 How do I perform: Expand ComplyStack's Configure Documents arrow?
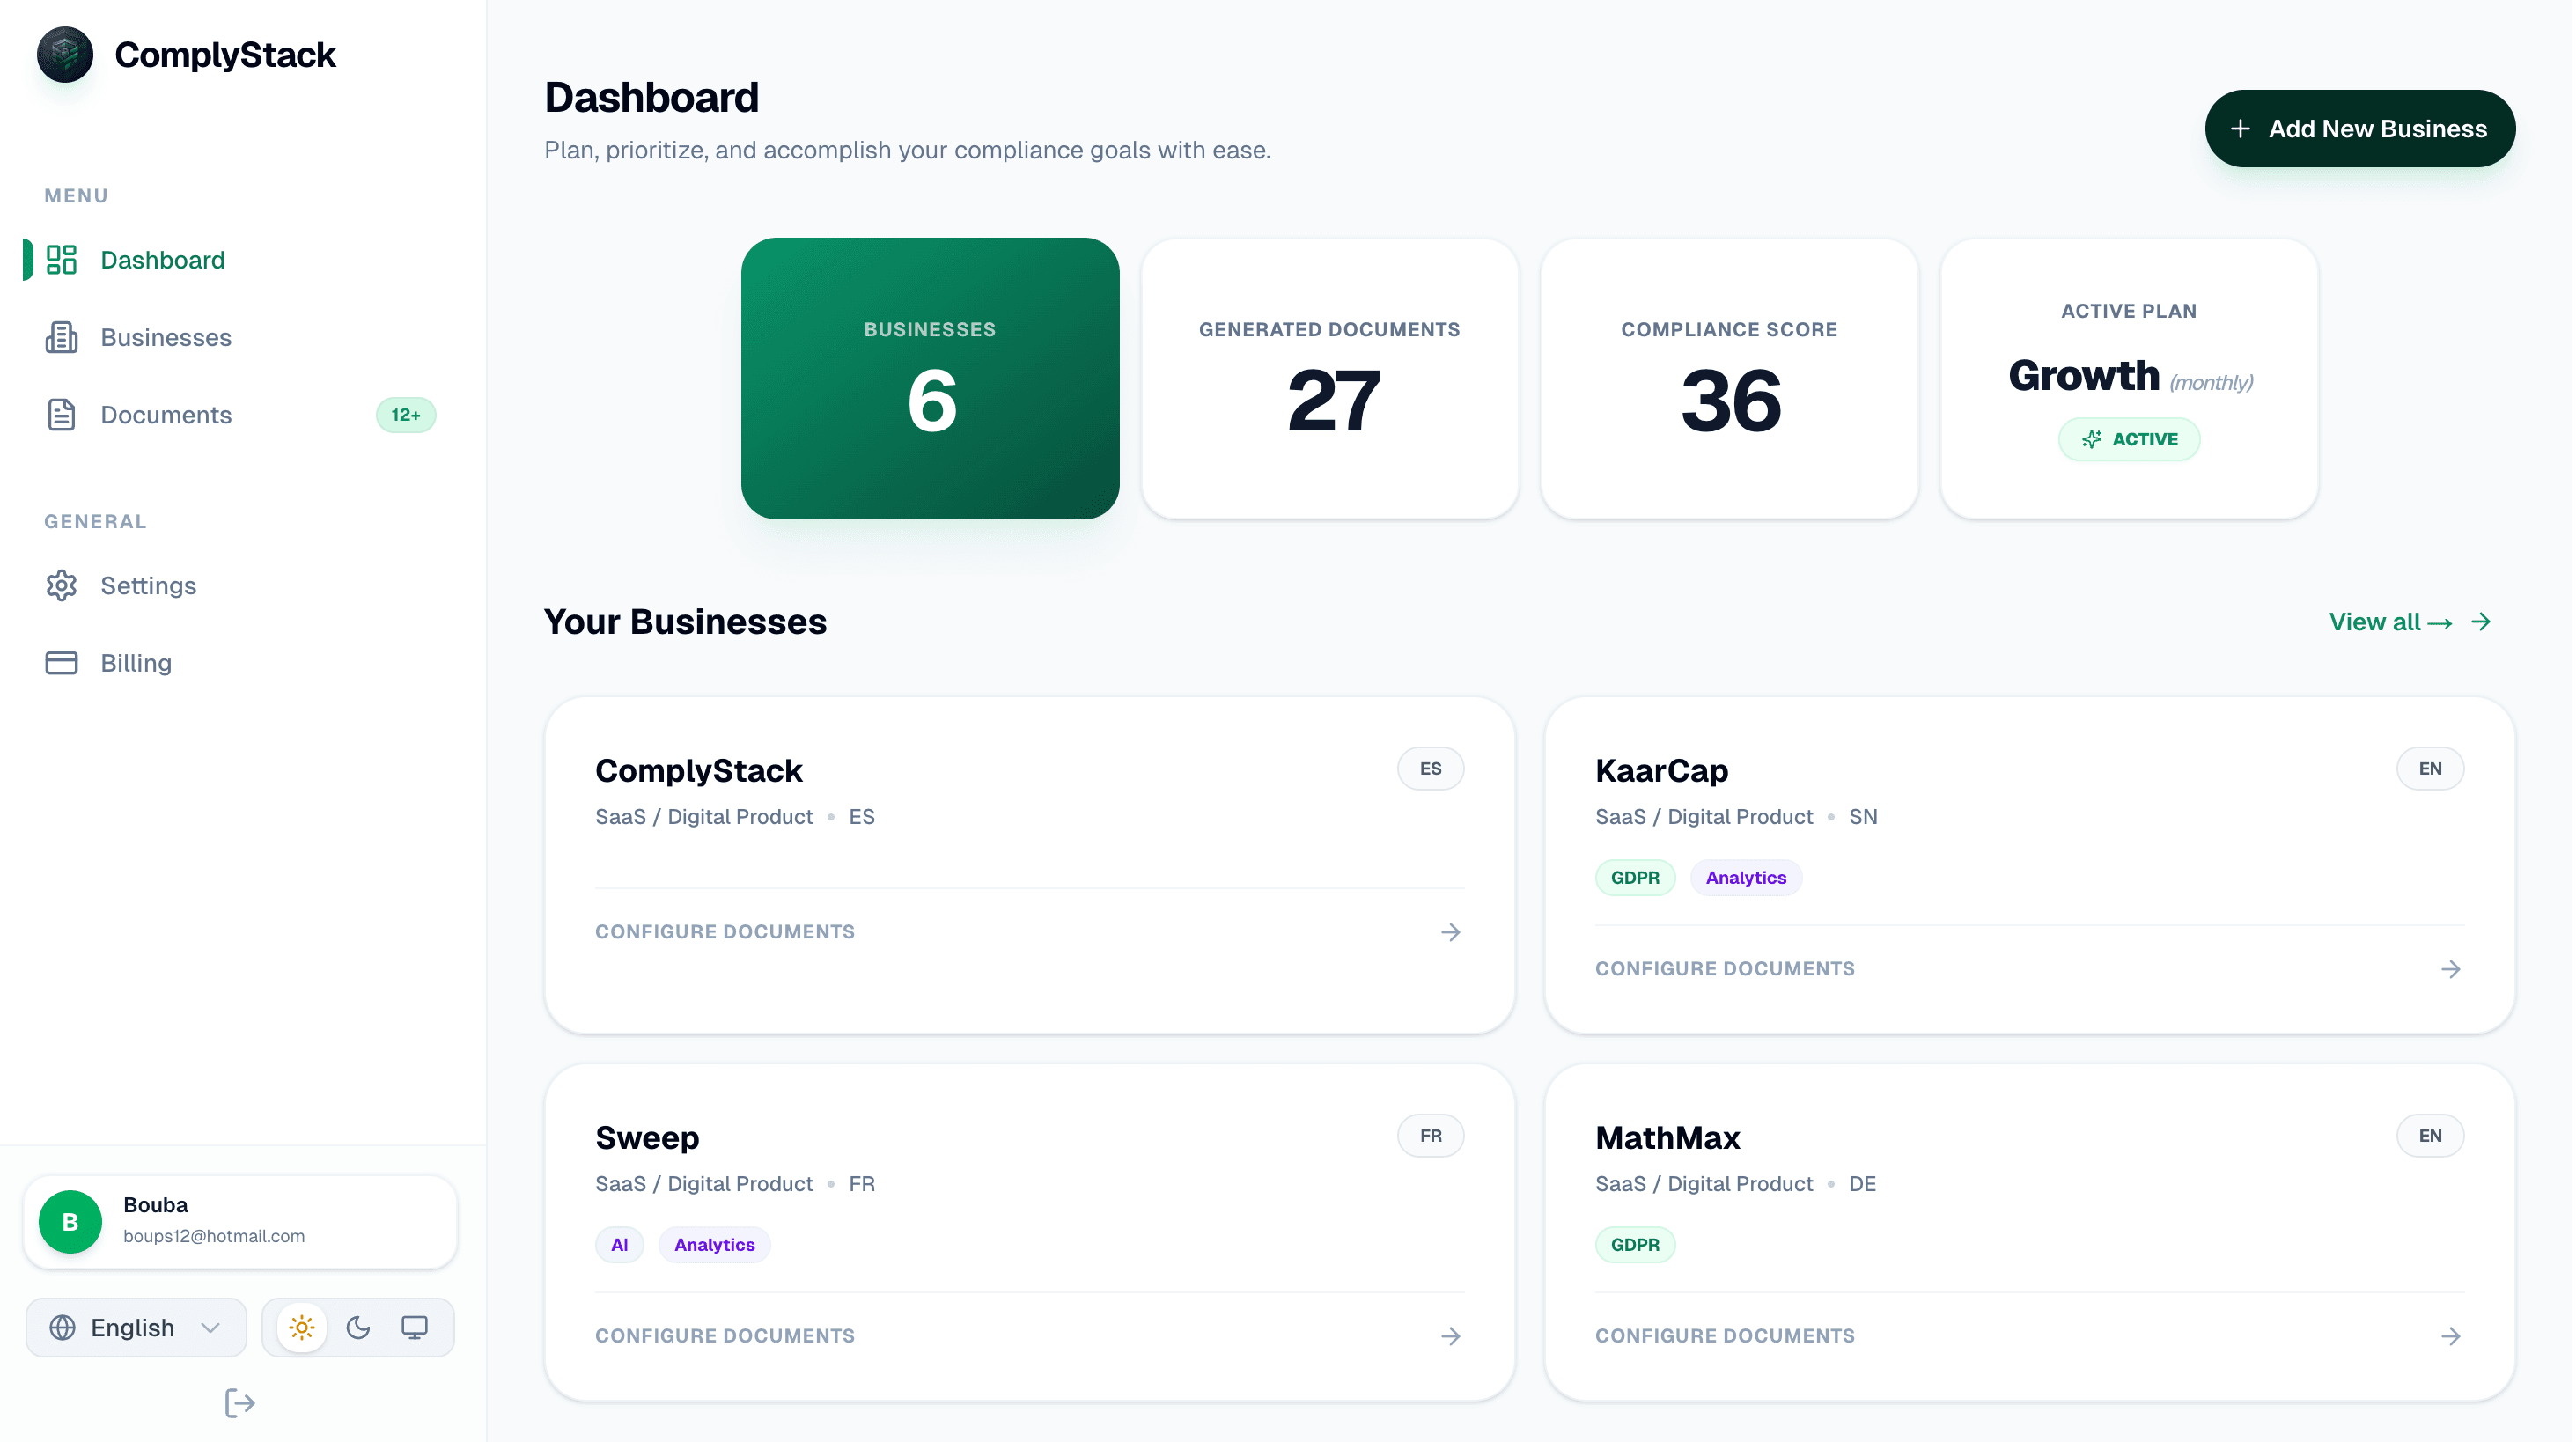[x=1452, y=931]
